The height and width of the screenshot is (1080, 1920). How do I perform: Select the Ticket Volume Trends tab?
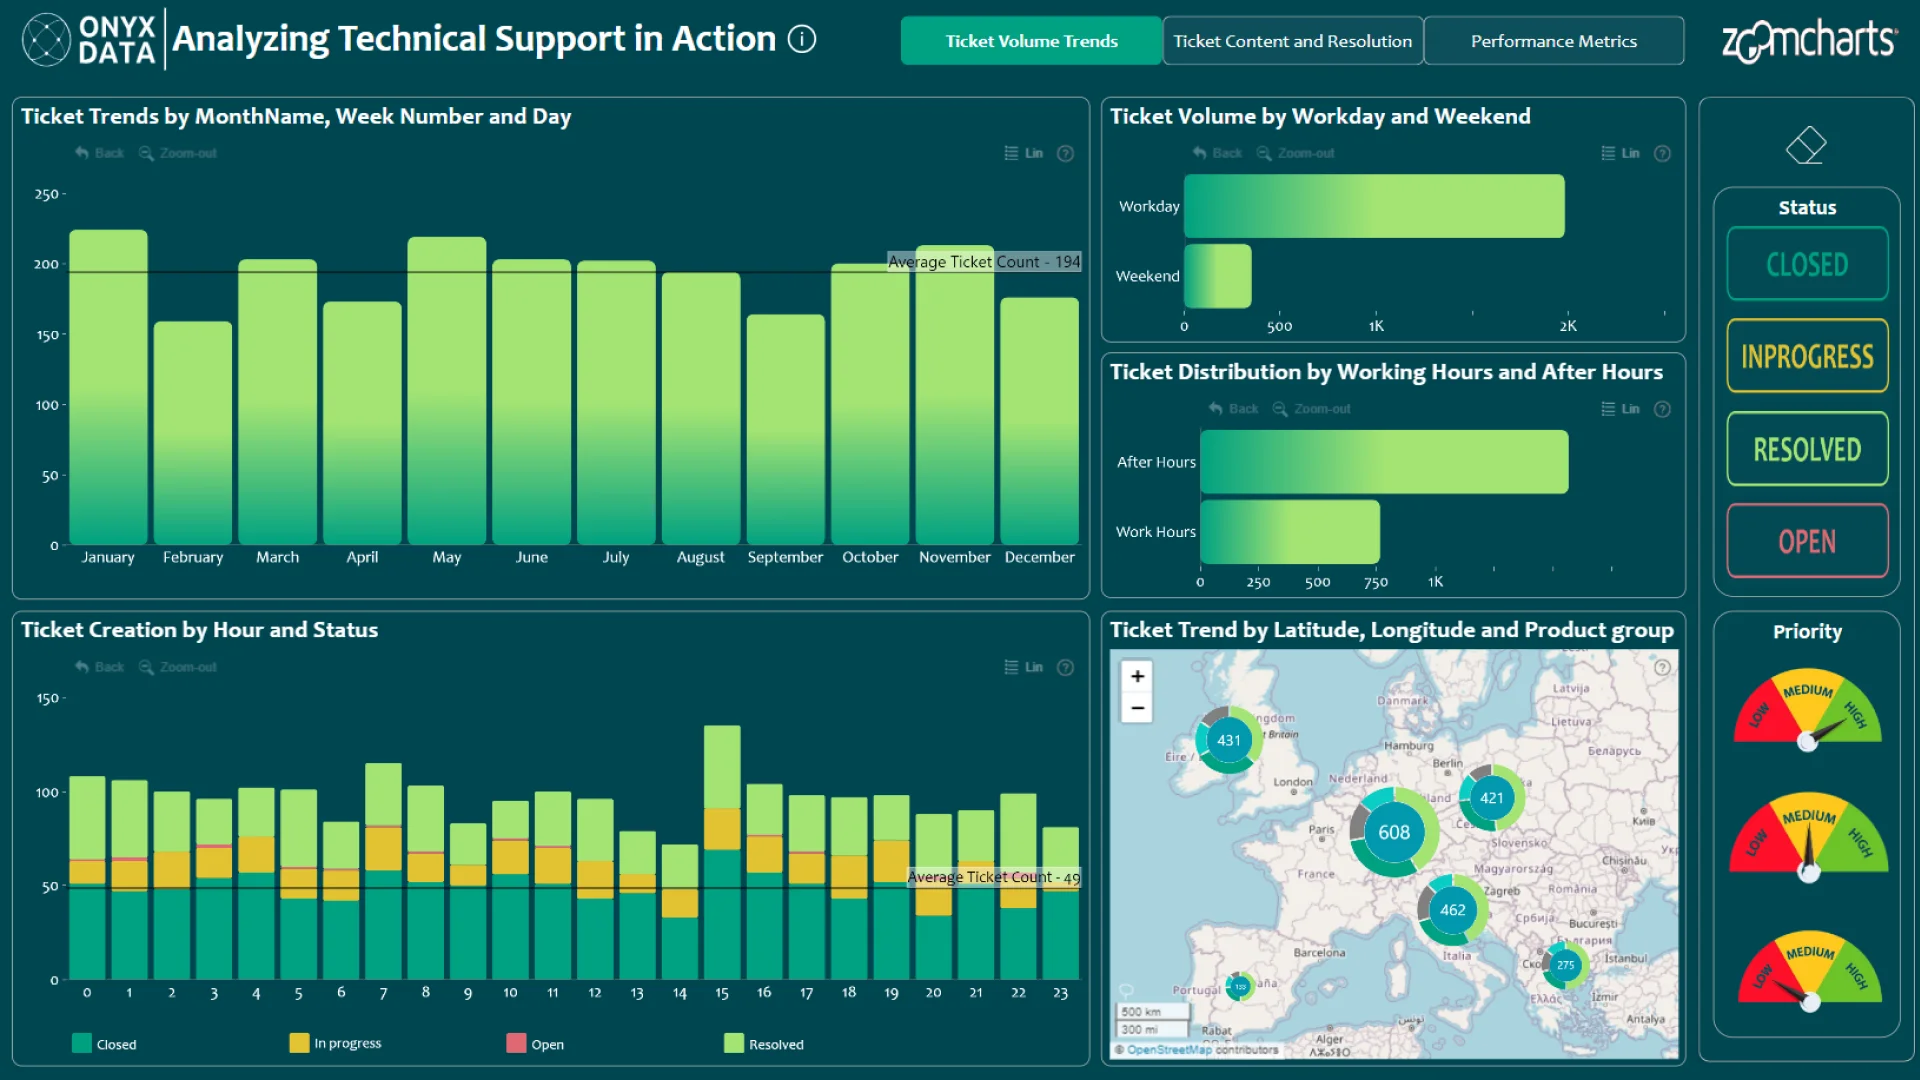[x=1031, y=41]
